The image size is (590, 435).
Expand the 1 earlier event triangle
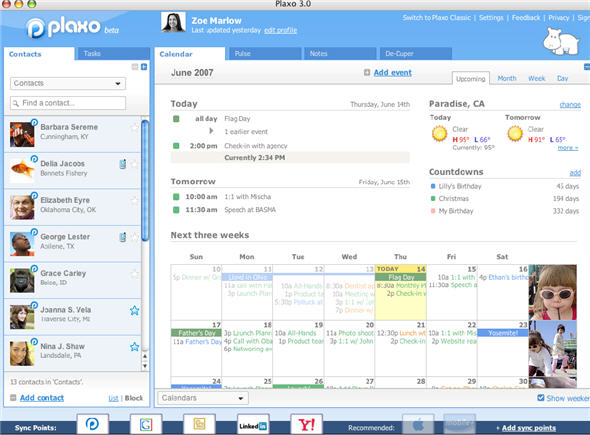211,131
